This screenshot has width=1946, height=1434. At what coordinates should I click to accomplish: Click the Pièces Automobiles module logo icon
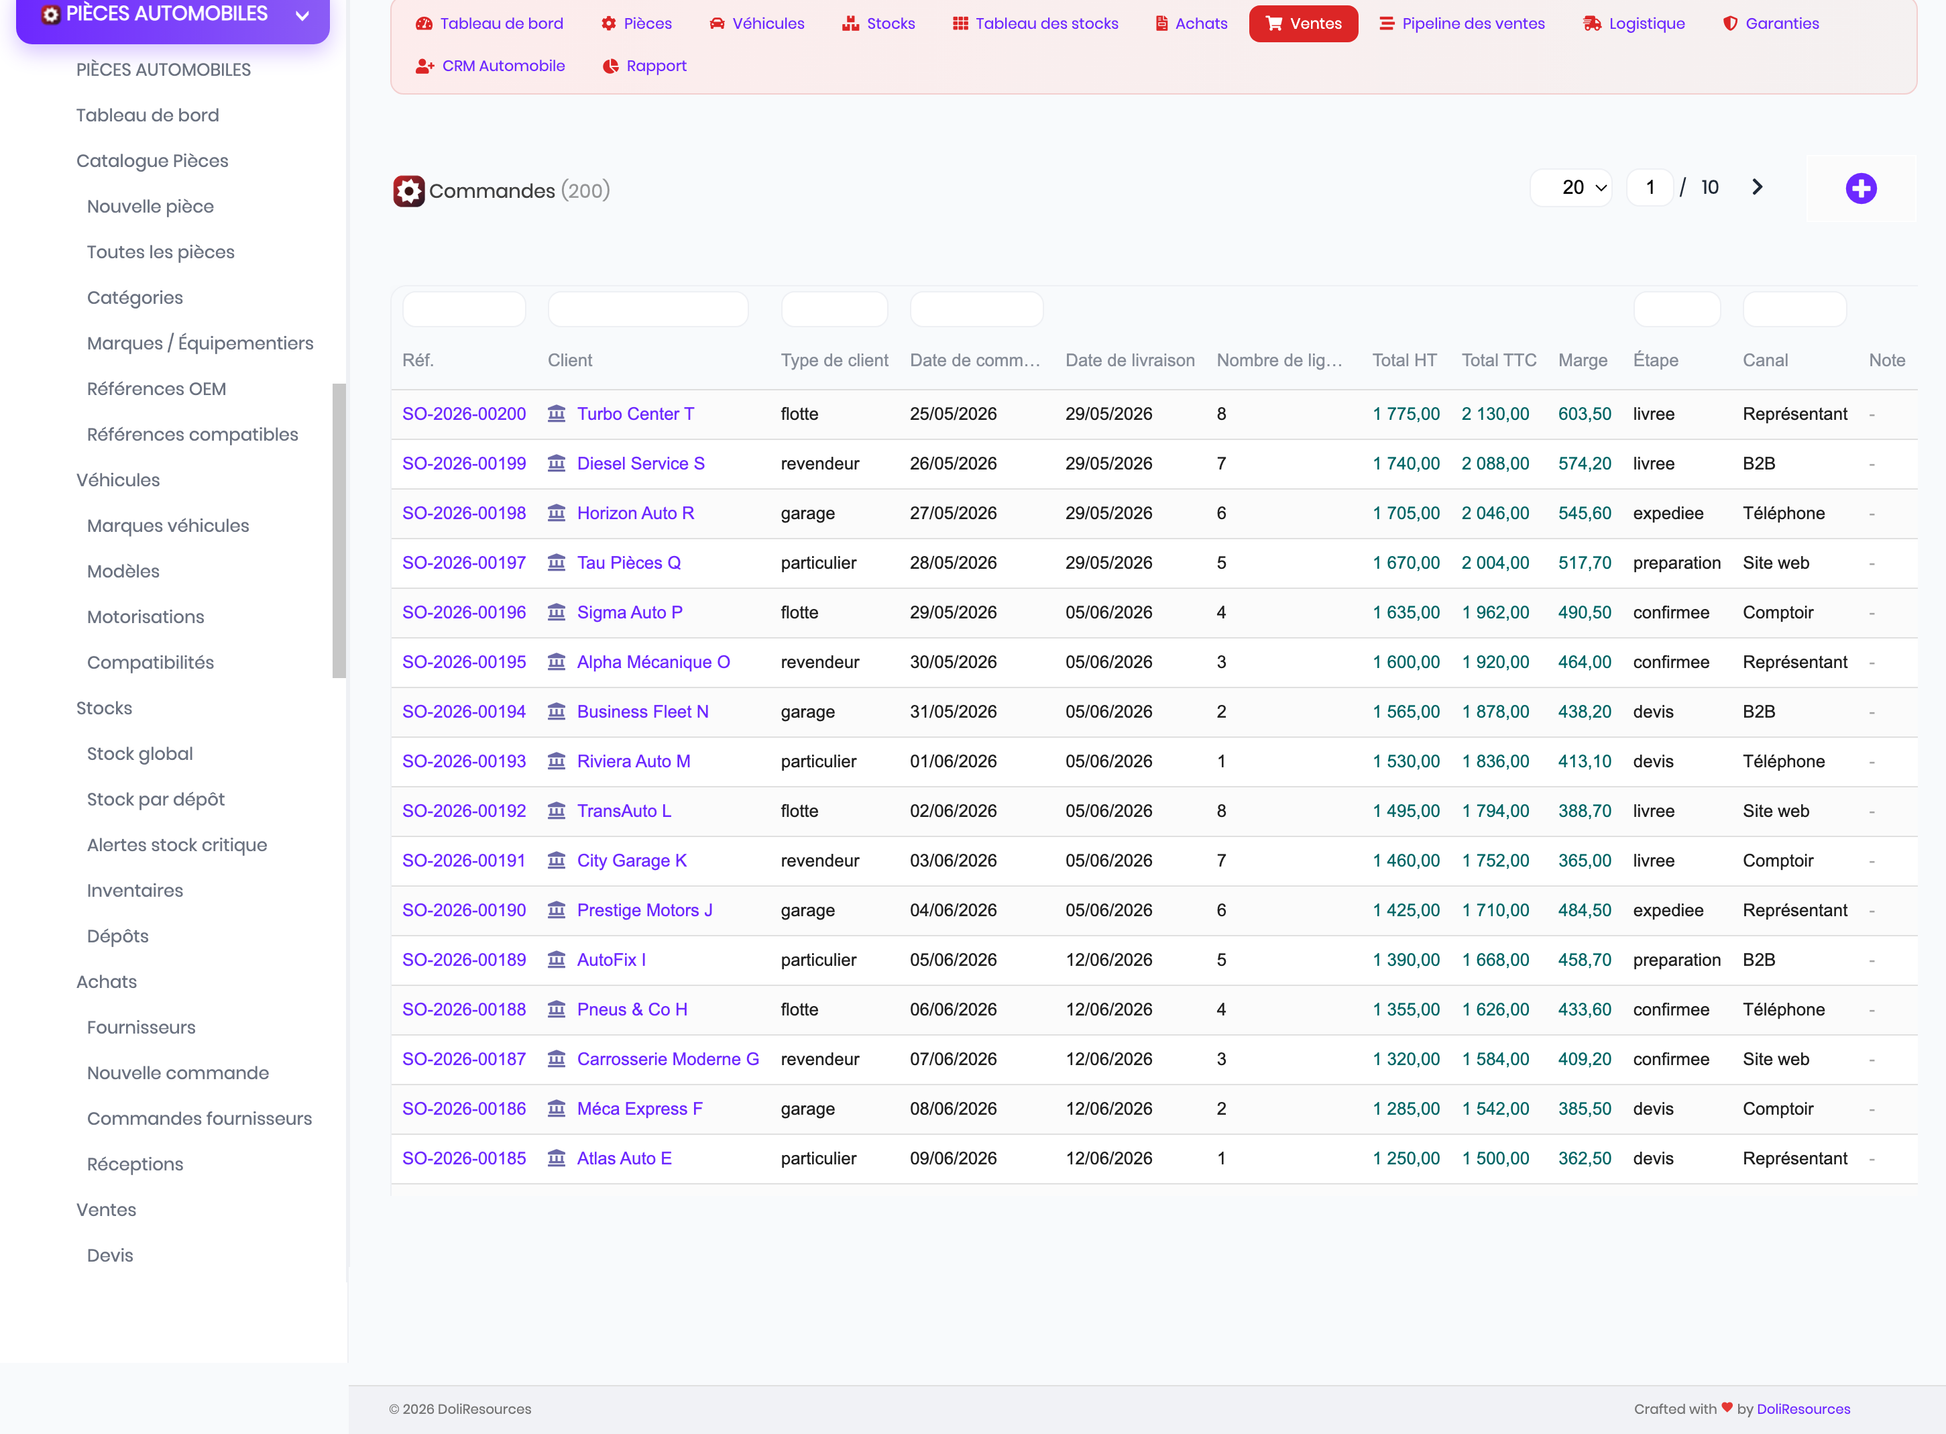click(51, 14)
